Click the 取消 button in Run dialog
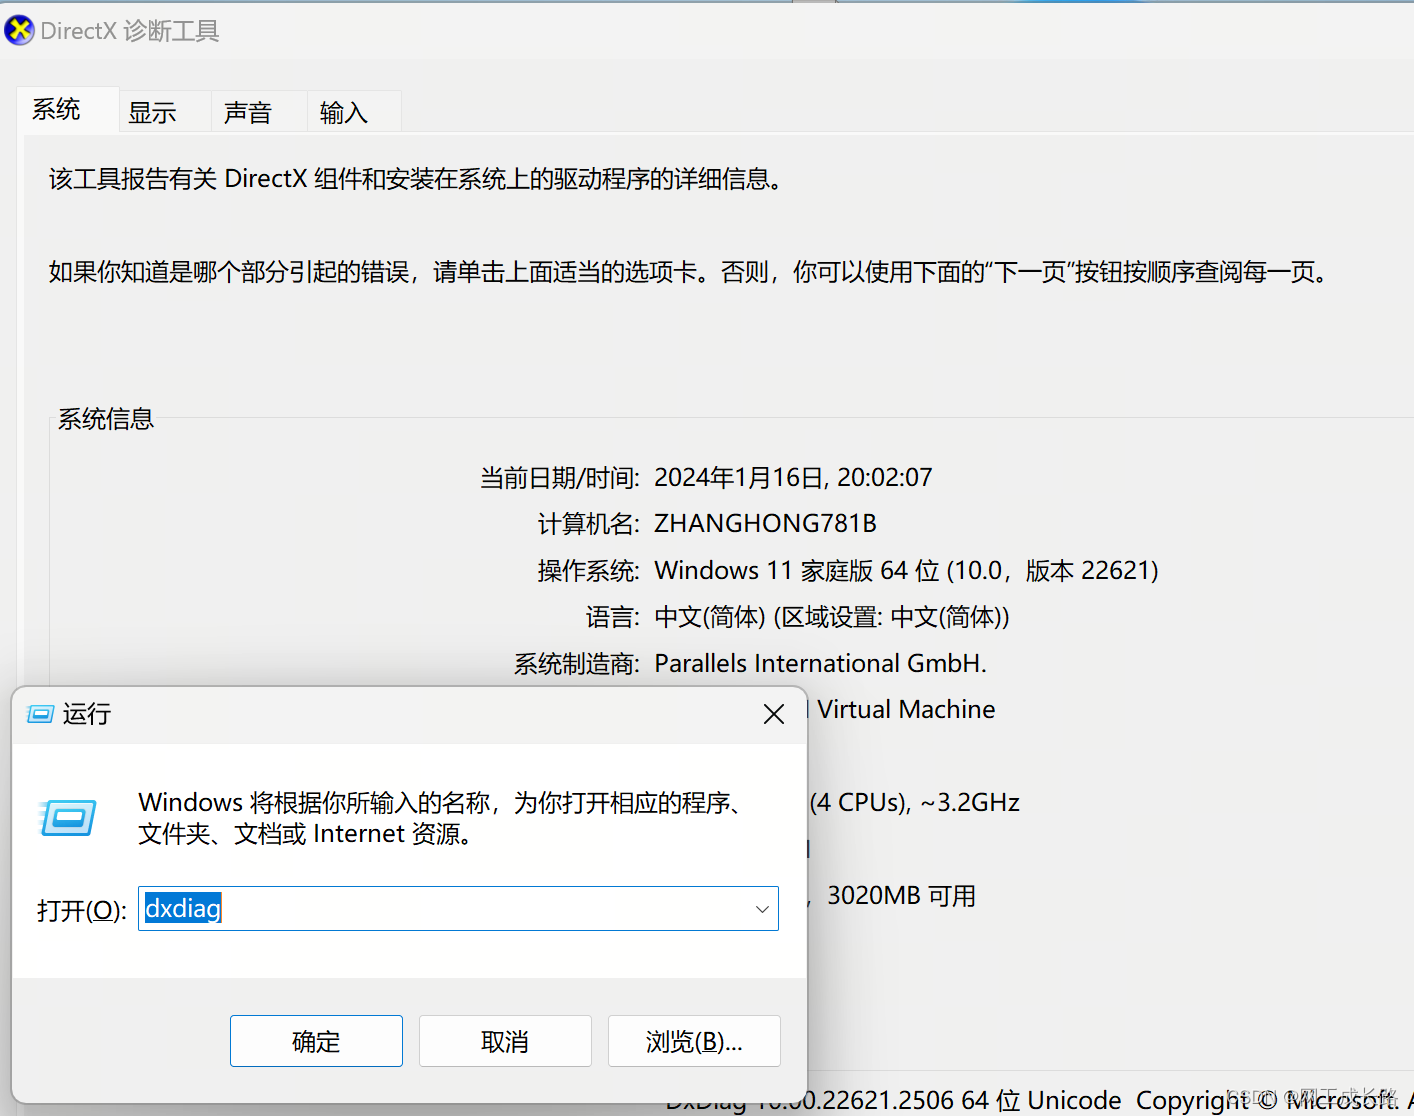The height and width of the screenshot is (1116, 1414). click(505, 1041)
